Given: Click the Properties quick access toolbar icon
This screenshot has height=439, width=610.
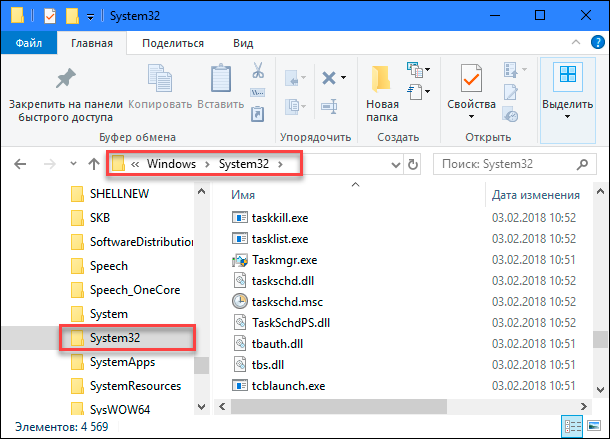Looking at the screenshot, I should pos(50,16).
